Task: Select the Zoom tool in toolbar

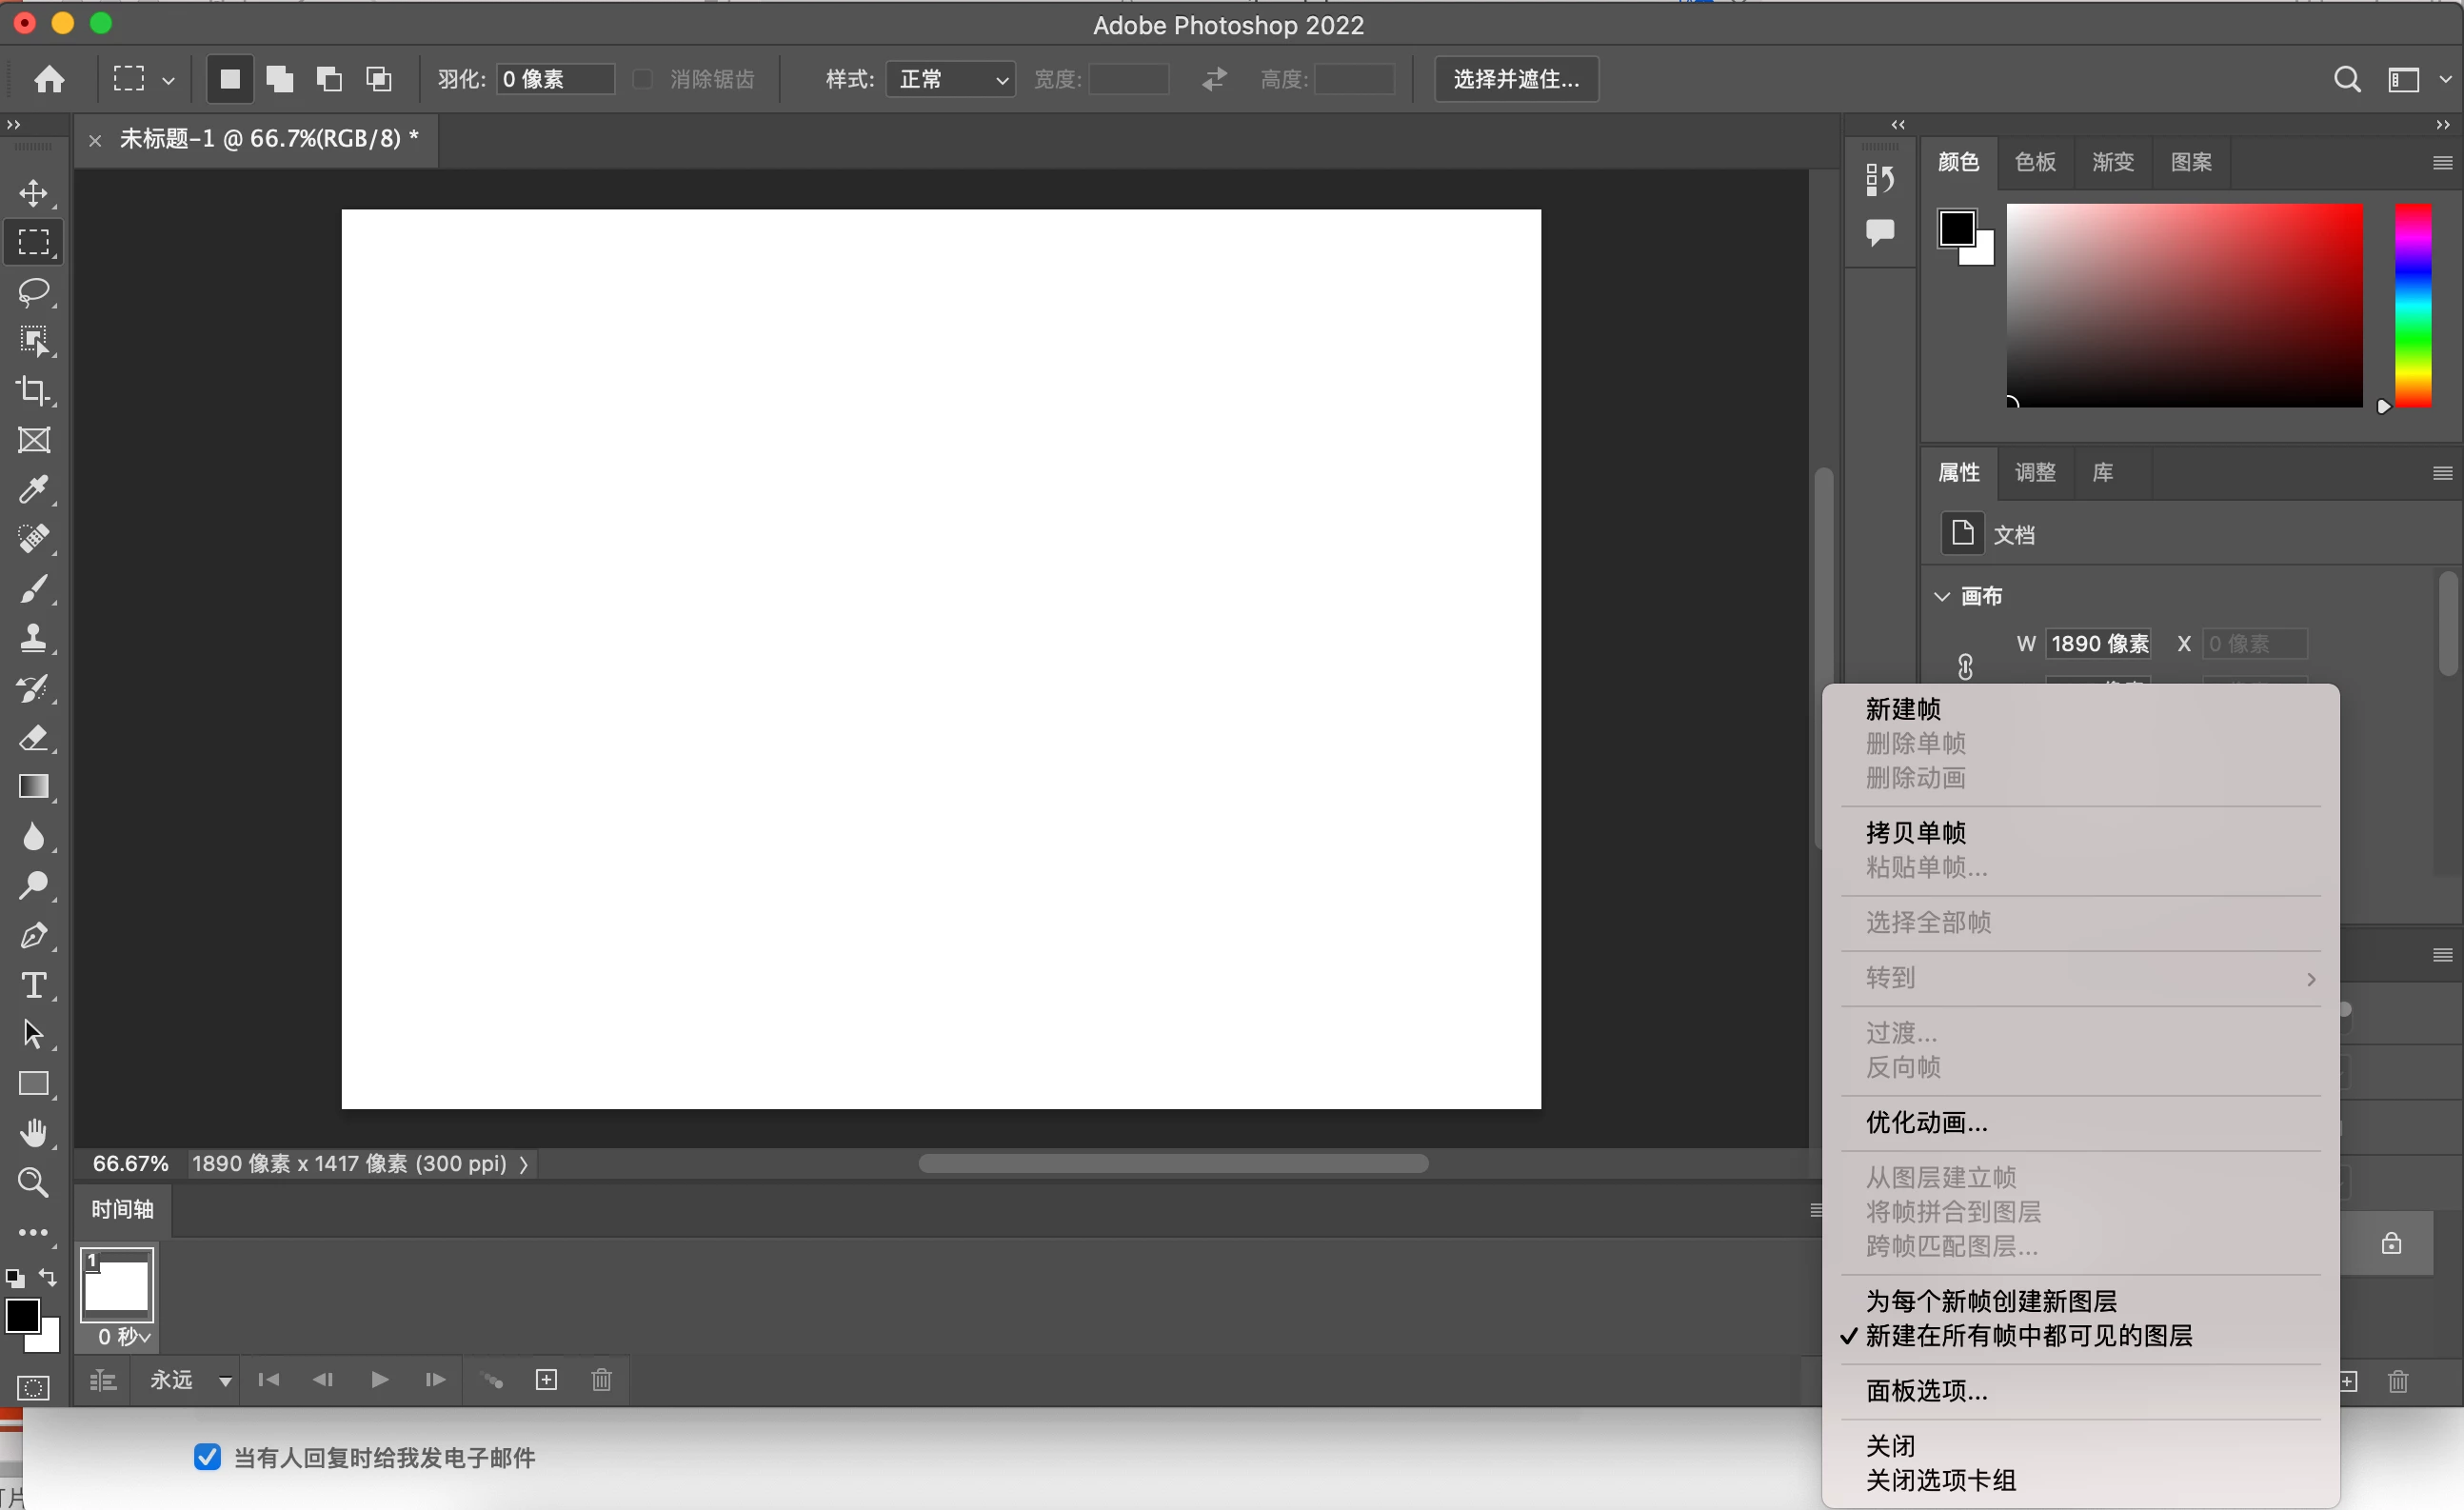Action: tap(34, 1182)
